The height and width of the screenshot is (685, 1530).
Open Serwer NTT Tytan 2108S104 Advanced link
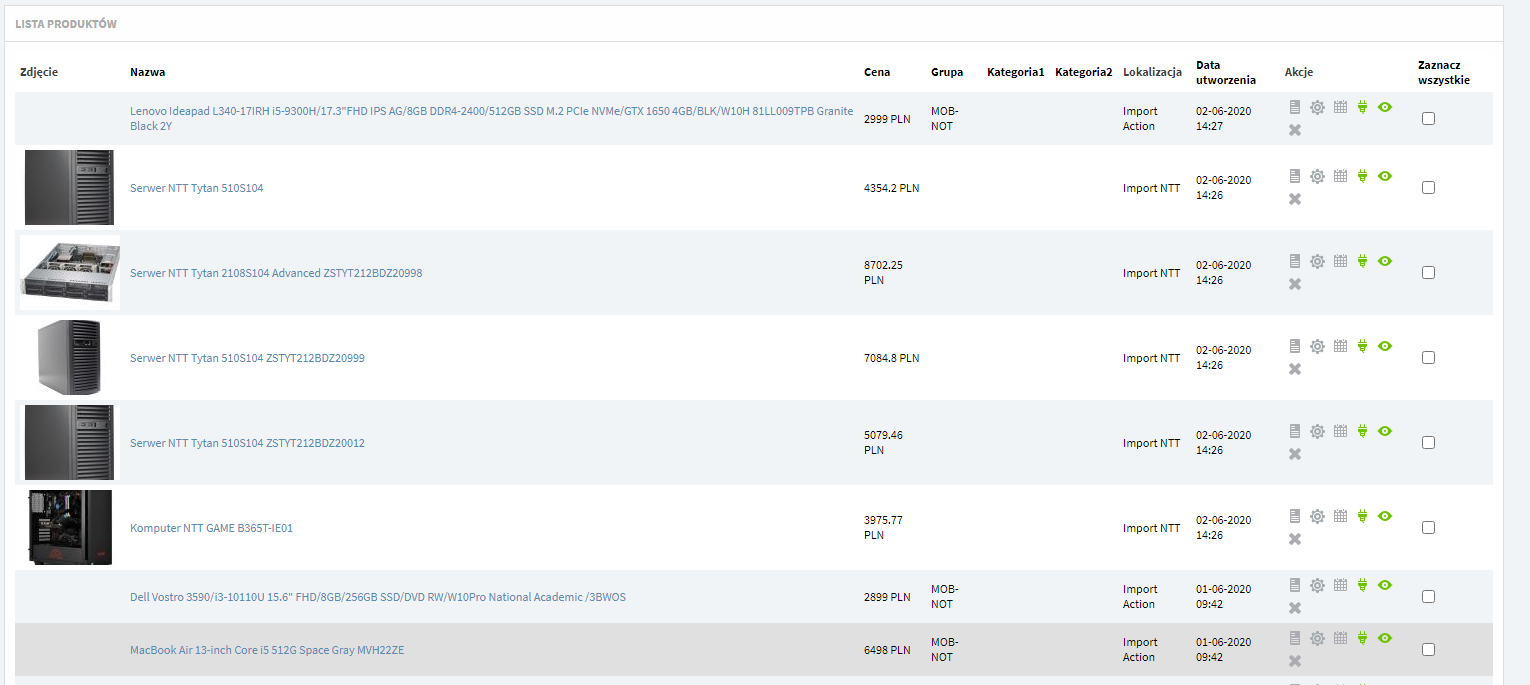click(x=276, y=273)
